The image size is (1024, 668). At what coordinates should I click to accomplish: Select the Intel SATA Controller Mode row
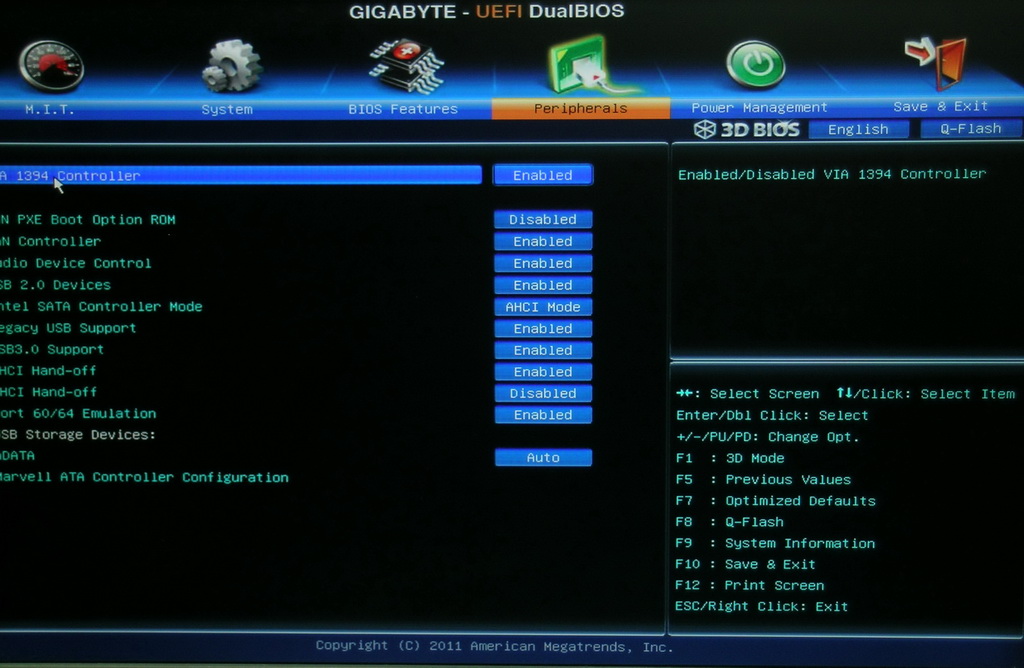tap(101, 307)
